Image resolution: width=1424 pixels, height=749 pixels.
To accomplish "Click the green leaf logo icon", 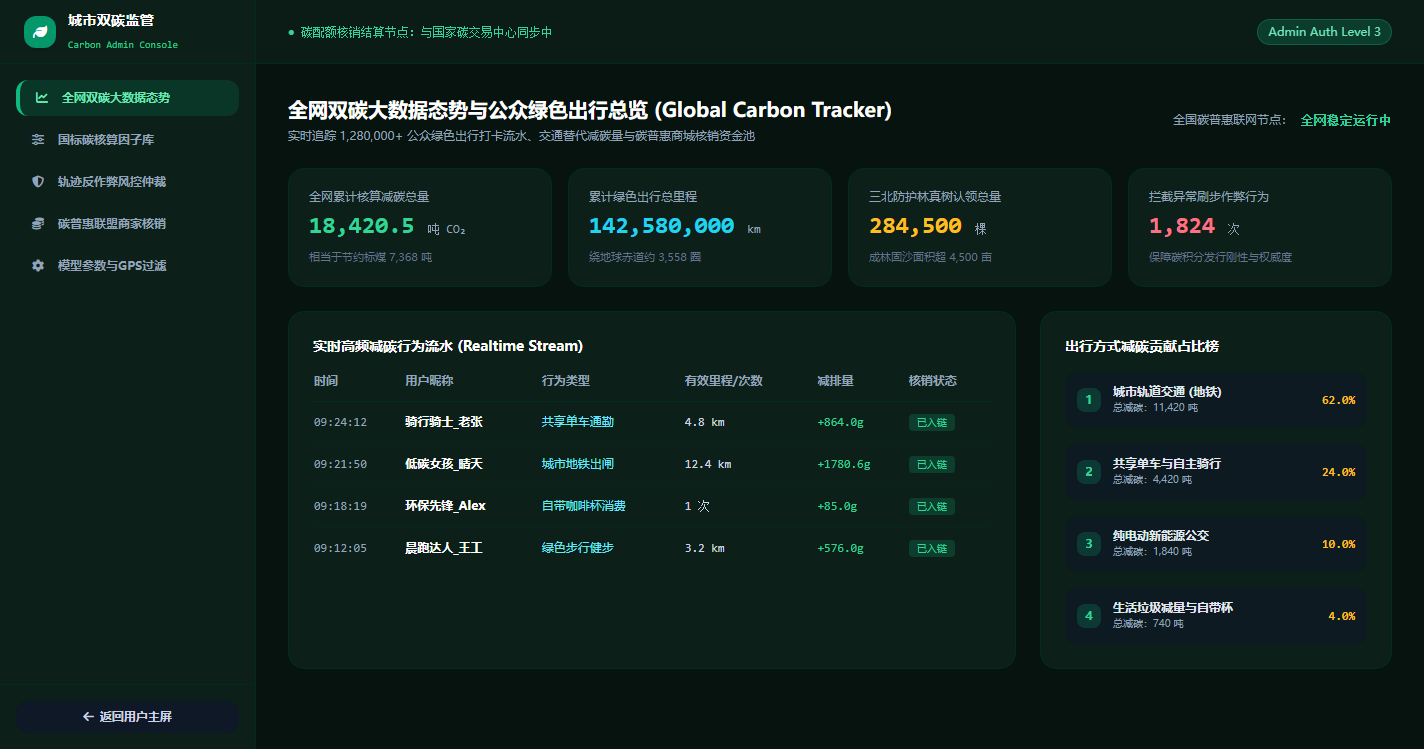I will tap(40, 32).
